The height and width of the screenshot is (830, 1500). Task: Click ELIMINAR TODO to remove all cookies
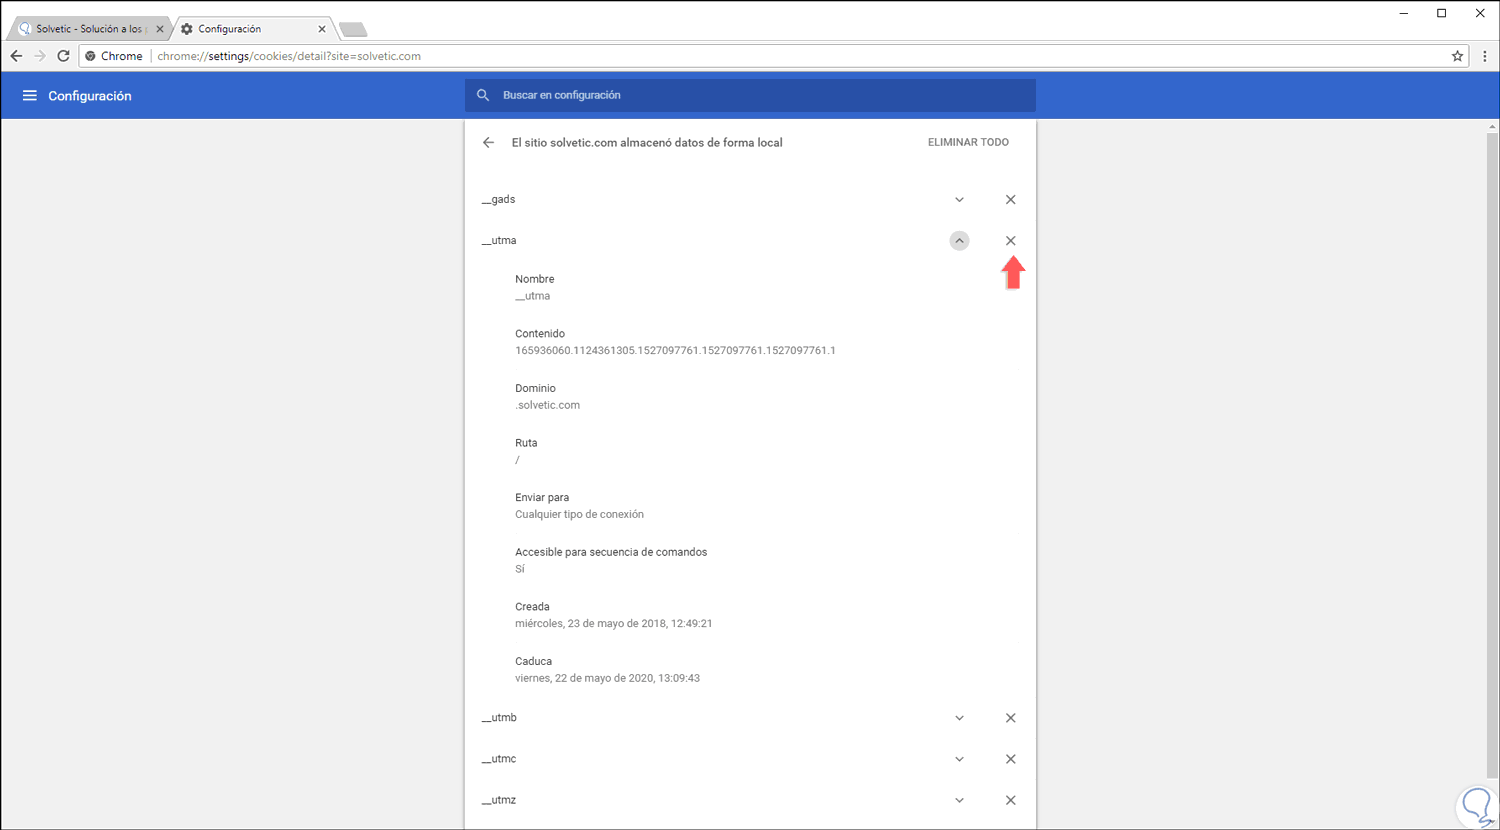click(x=968, y=142)
